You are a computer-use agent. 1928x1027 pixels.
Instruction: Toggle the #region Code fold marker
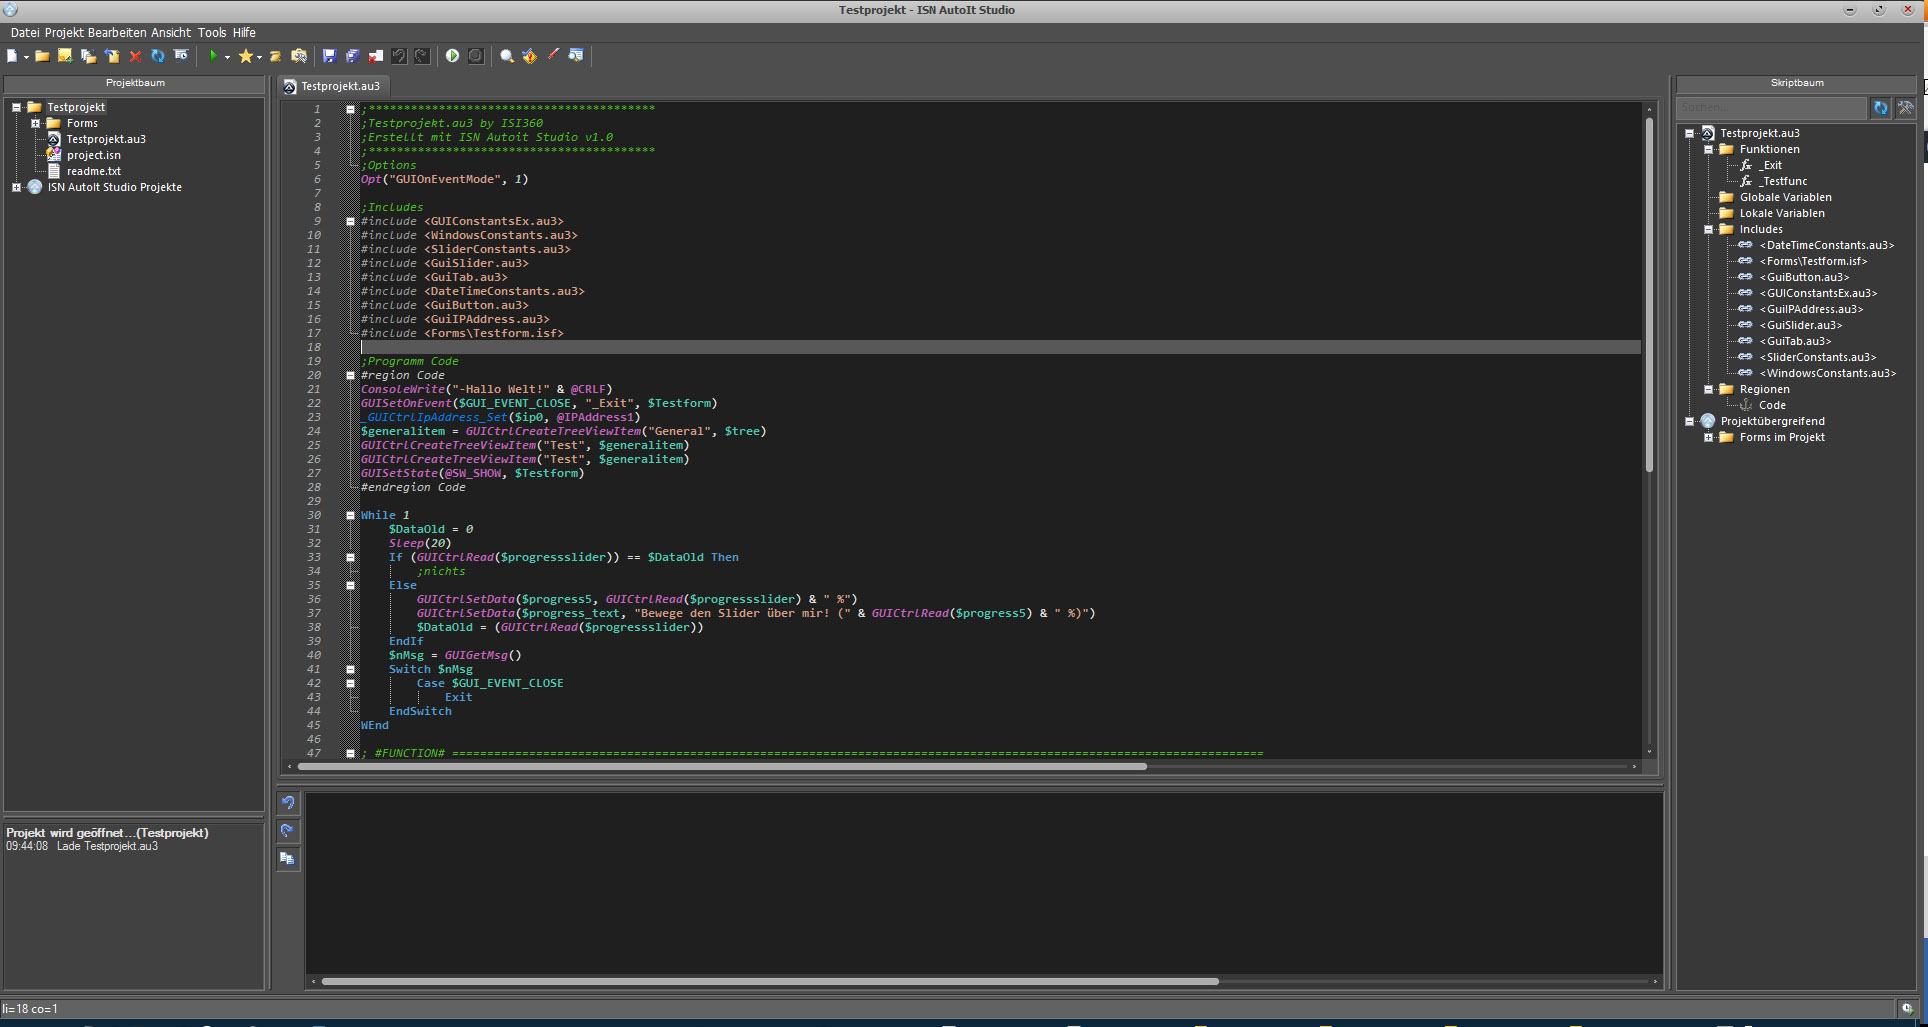(x=350, y=375)
